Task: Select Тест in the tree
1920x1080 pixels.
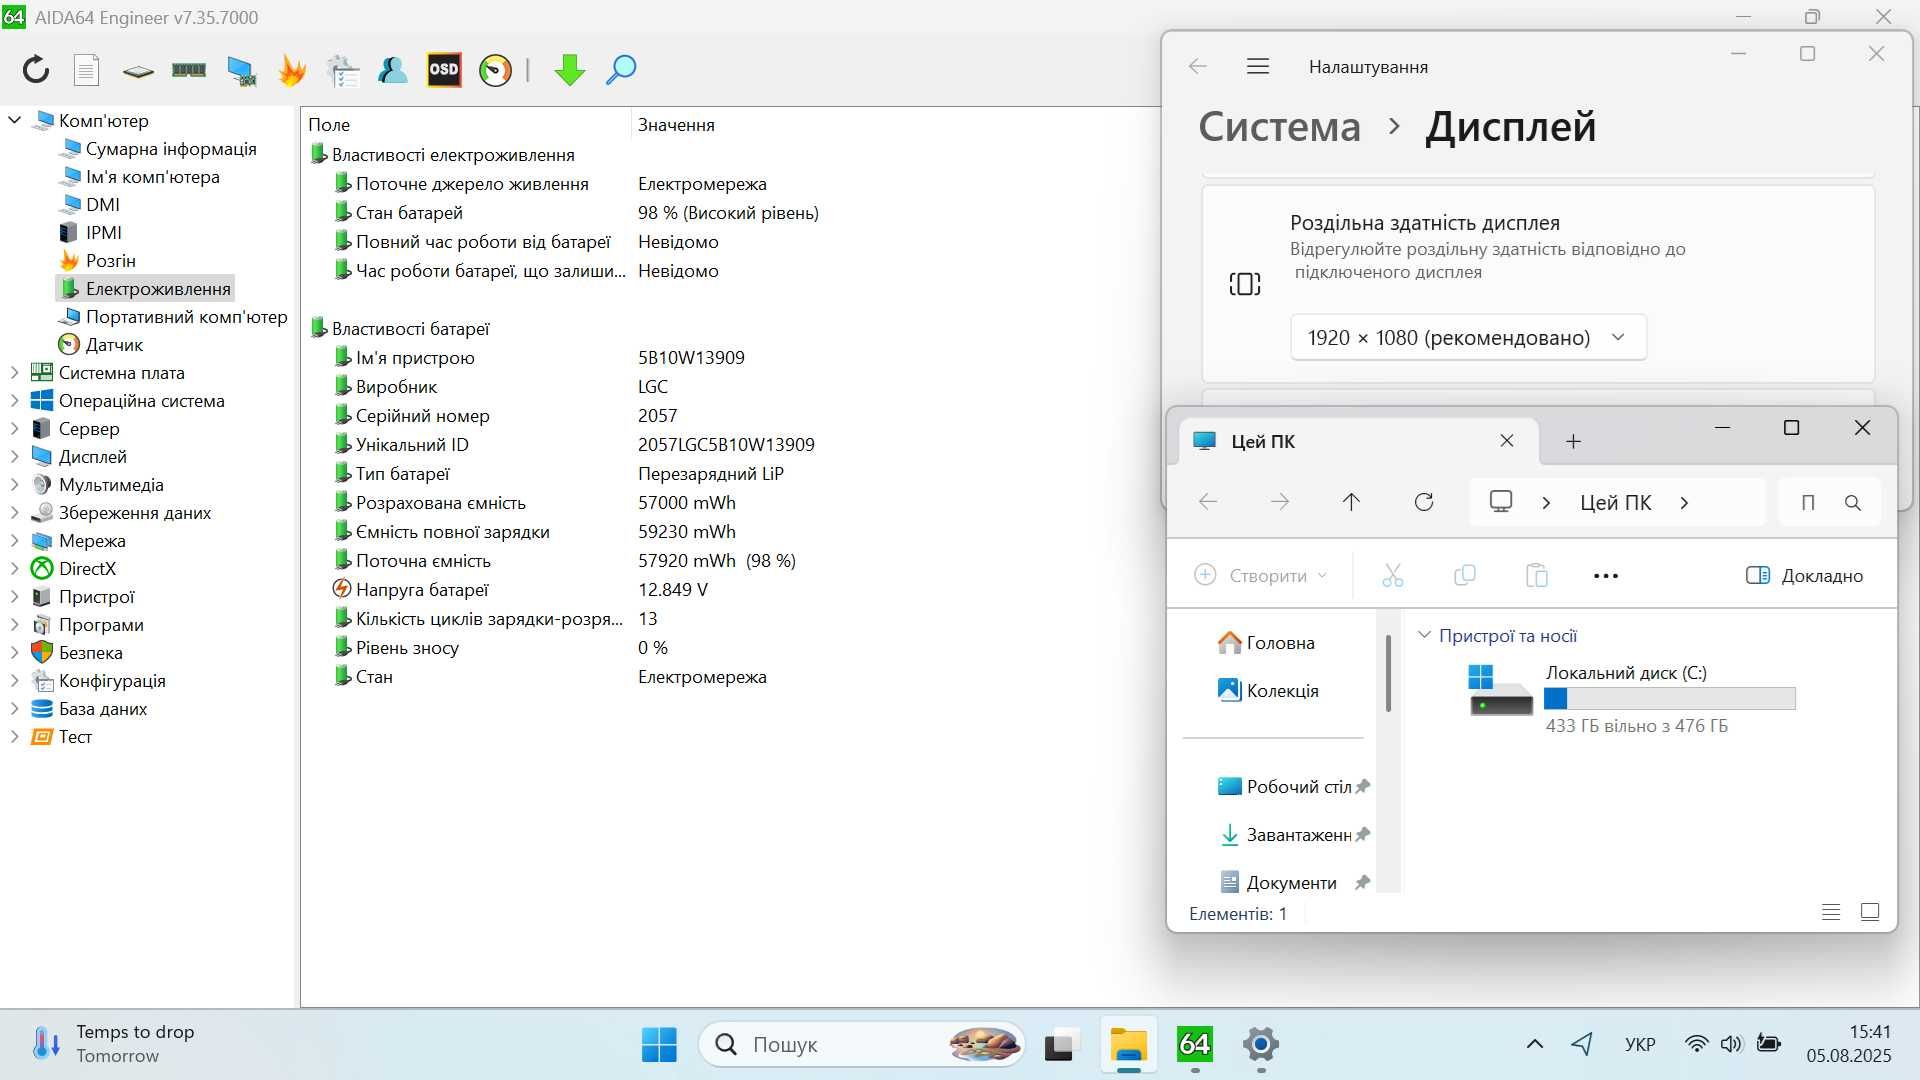Action: 75,736
